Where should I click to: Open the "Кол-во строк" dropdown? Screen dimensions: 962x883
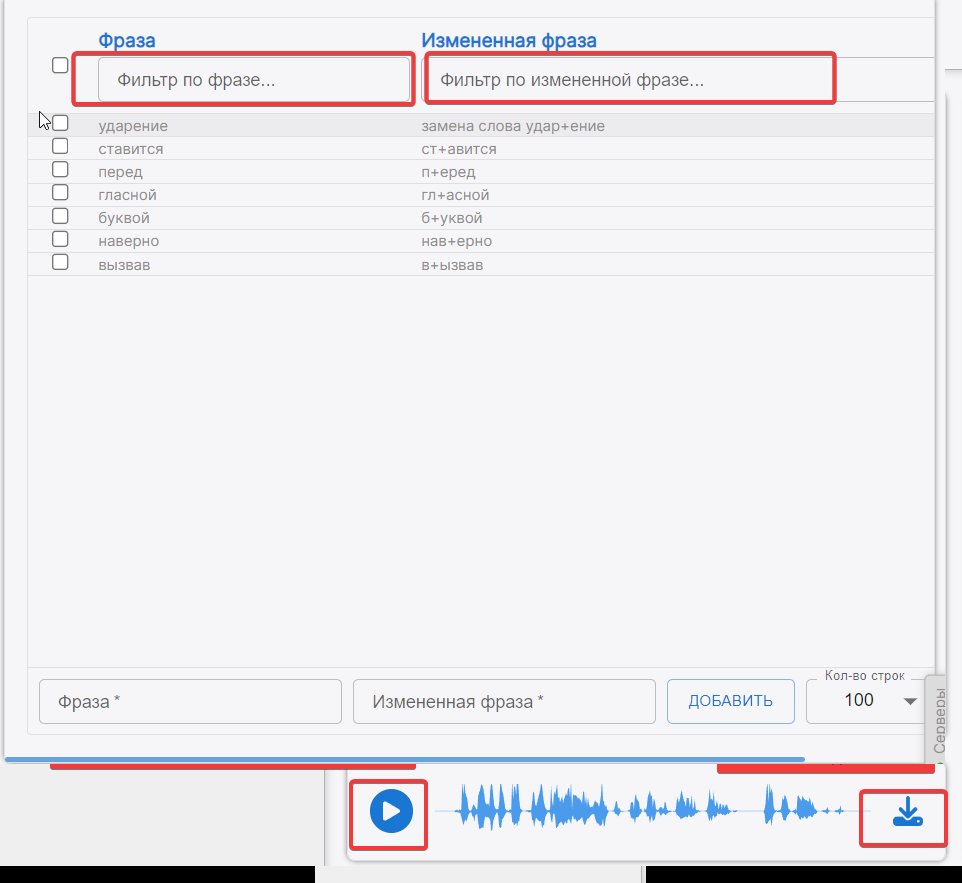tap(866, 701)
